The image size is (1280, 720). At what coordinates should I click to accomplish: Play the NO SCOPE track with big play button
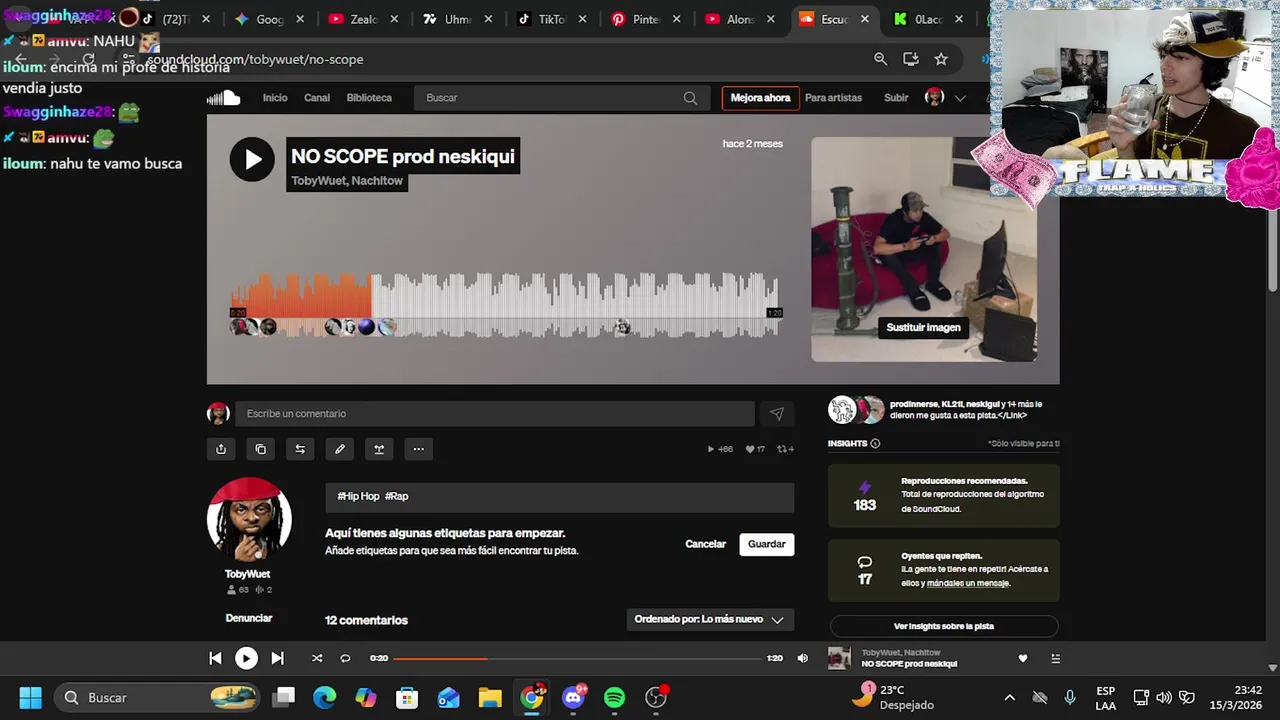[x=252, y=159]
